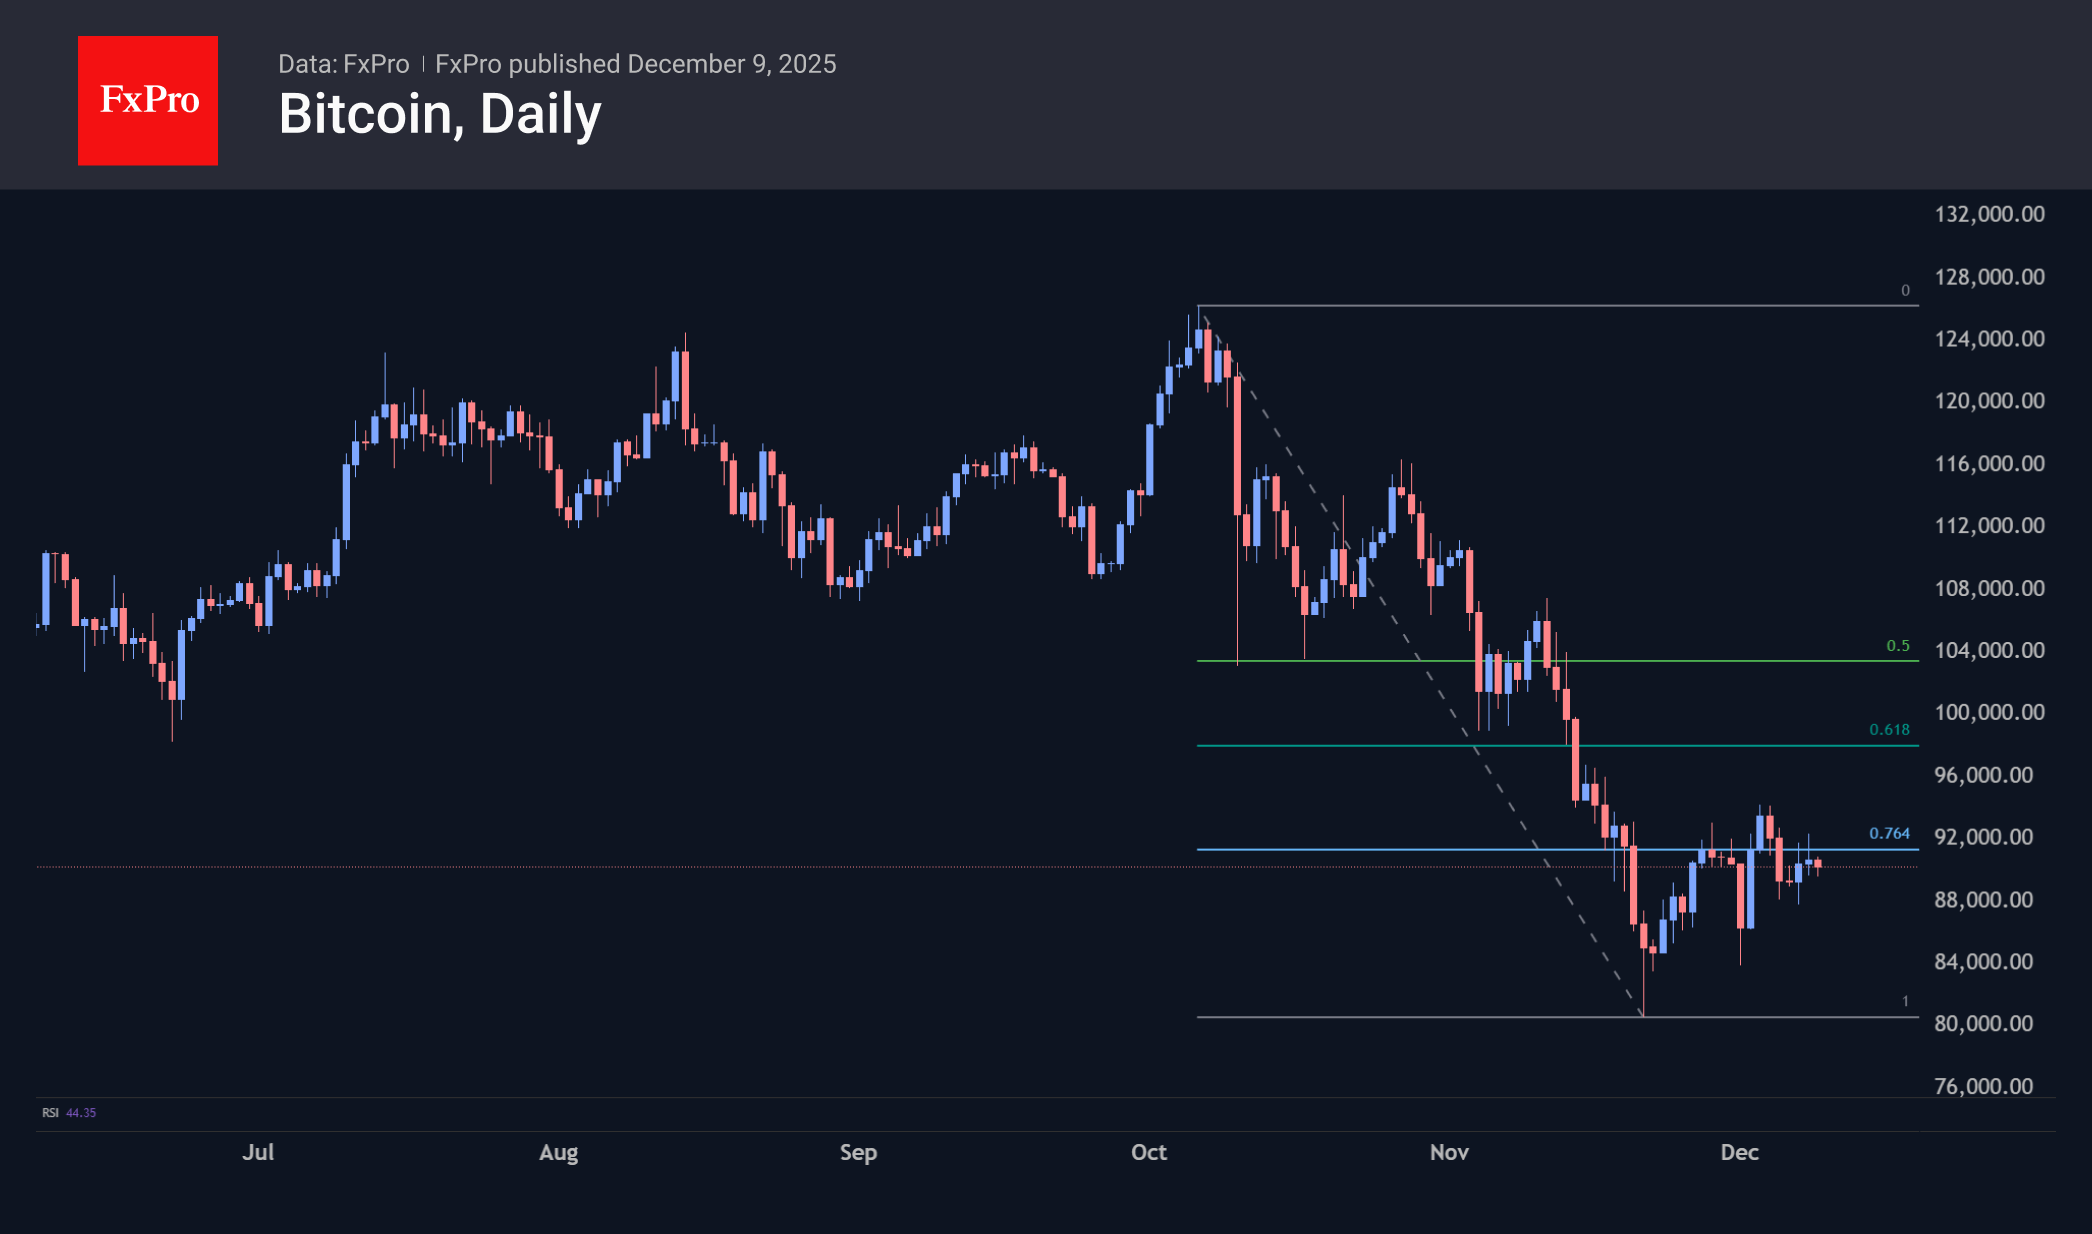Click the 76,000.00 price axis label
This screenshot has height=1234, width=2092.
tap(1983, 1086)
